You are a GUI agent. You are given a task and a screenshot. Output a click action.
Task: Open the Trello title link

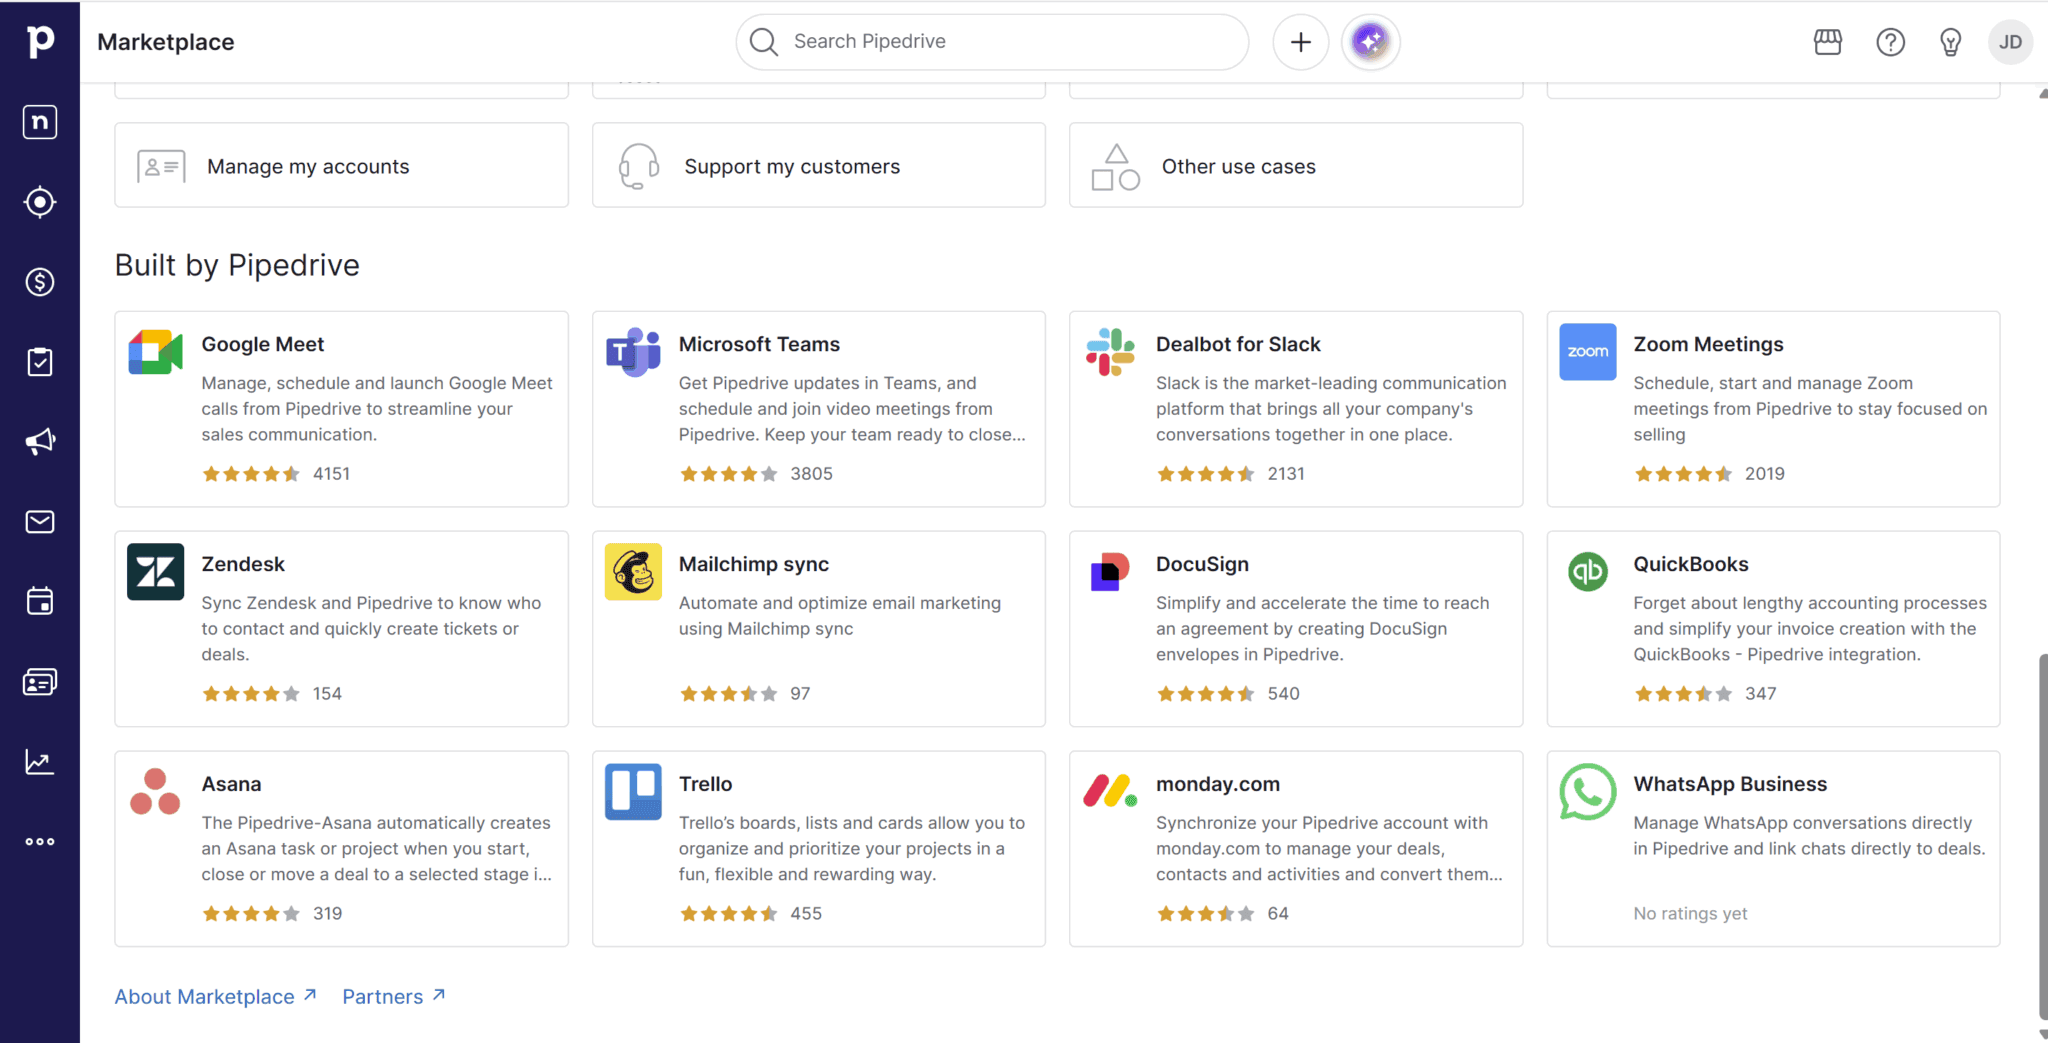(705, 784)
